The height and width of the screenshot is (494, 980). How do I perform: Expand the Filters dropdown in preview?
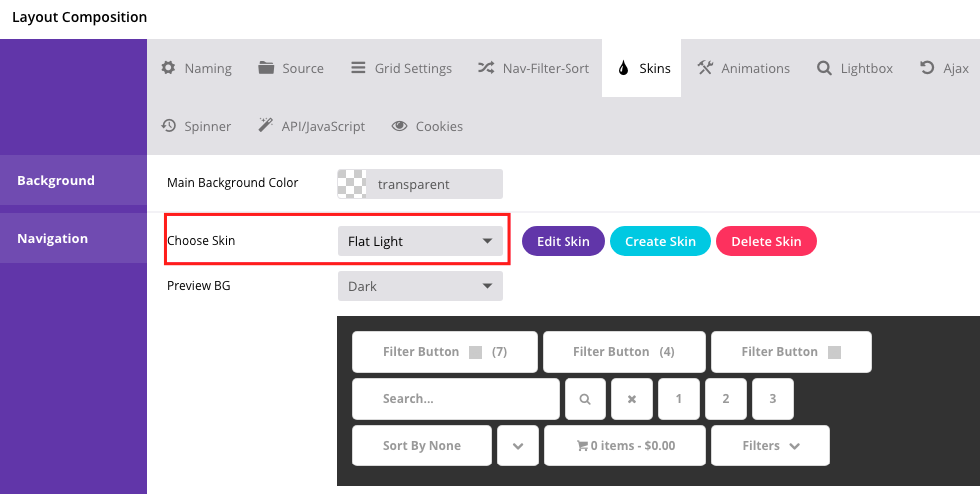tap(770, 446)
